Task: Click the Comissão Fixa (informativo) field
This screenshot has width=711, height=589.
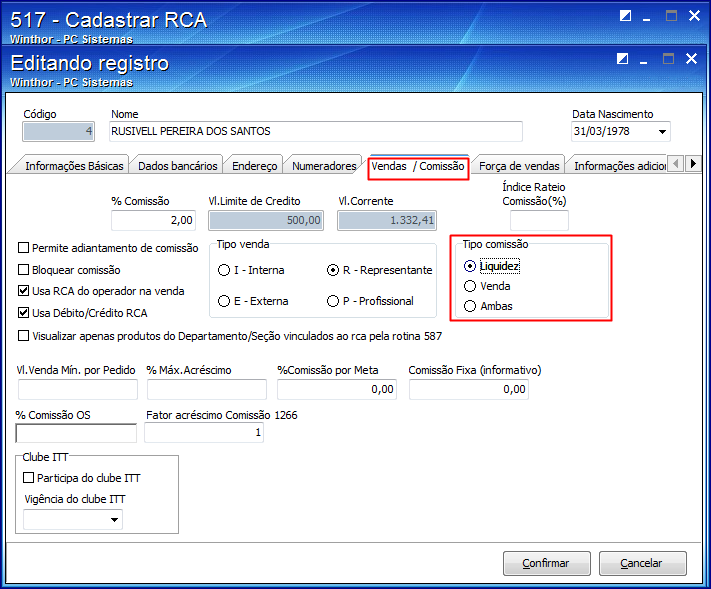Action: (x=469, y=389)
